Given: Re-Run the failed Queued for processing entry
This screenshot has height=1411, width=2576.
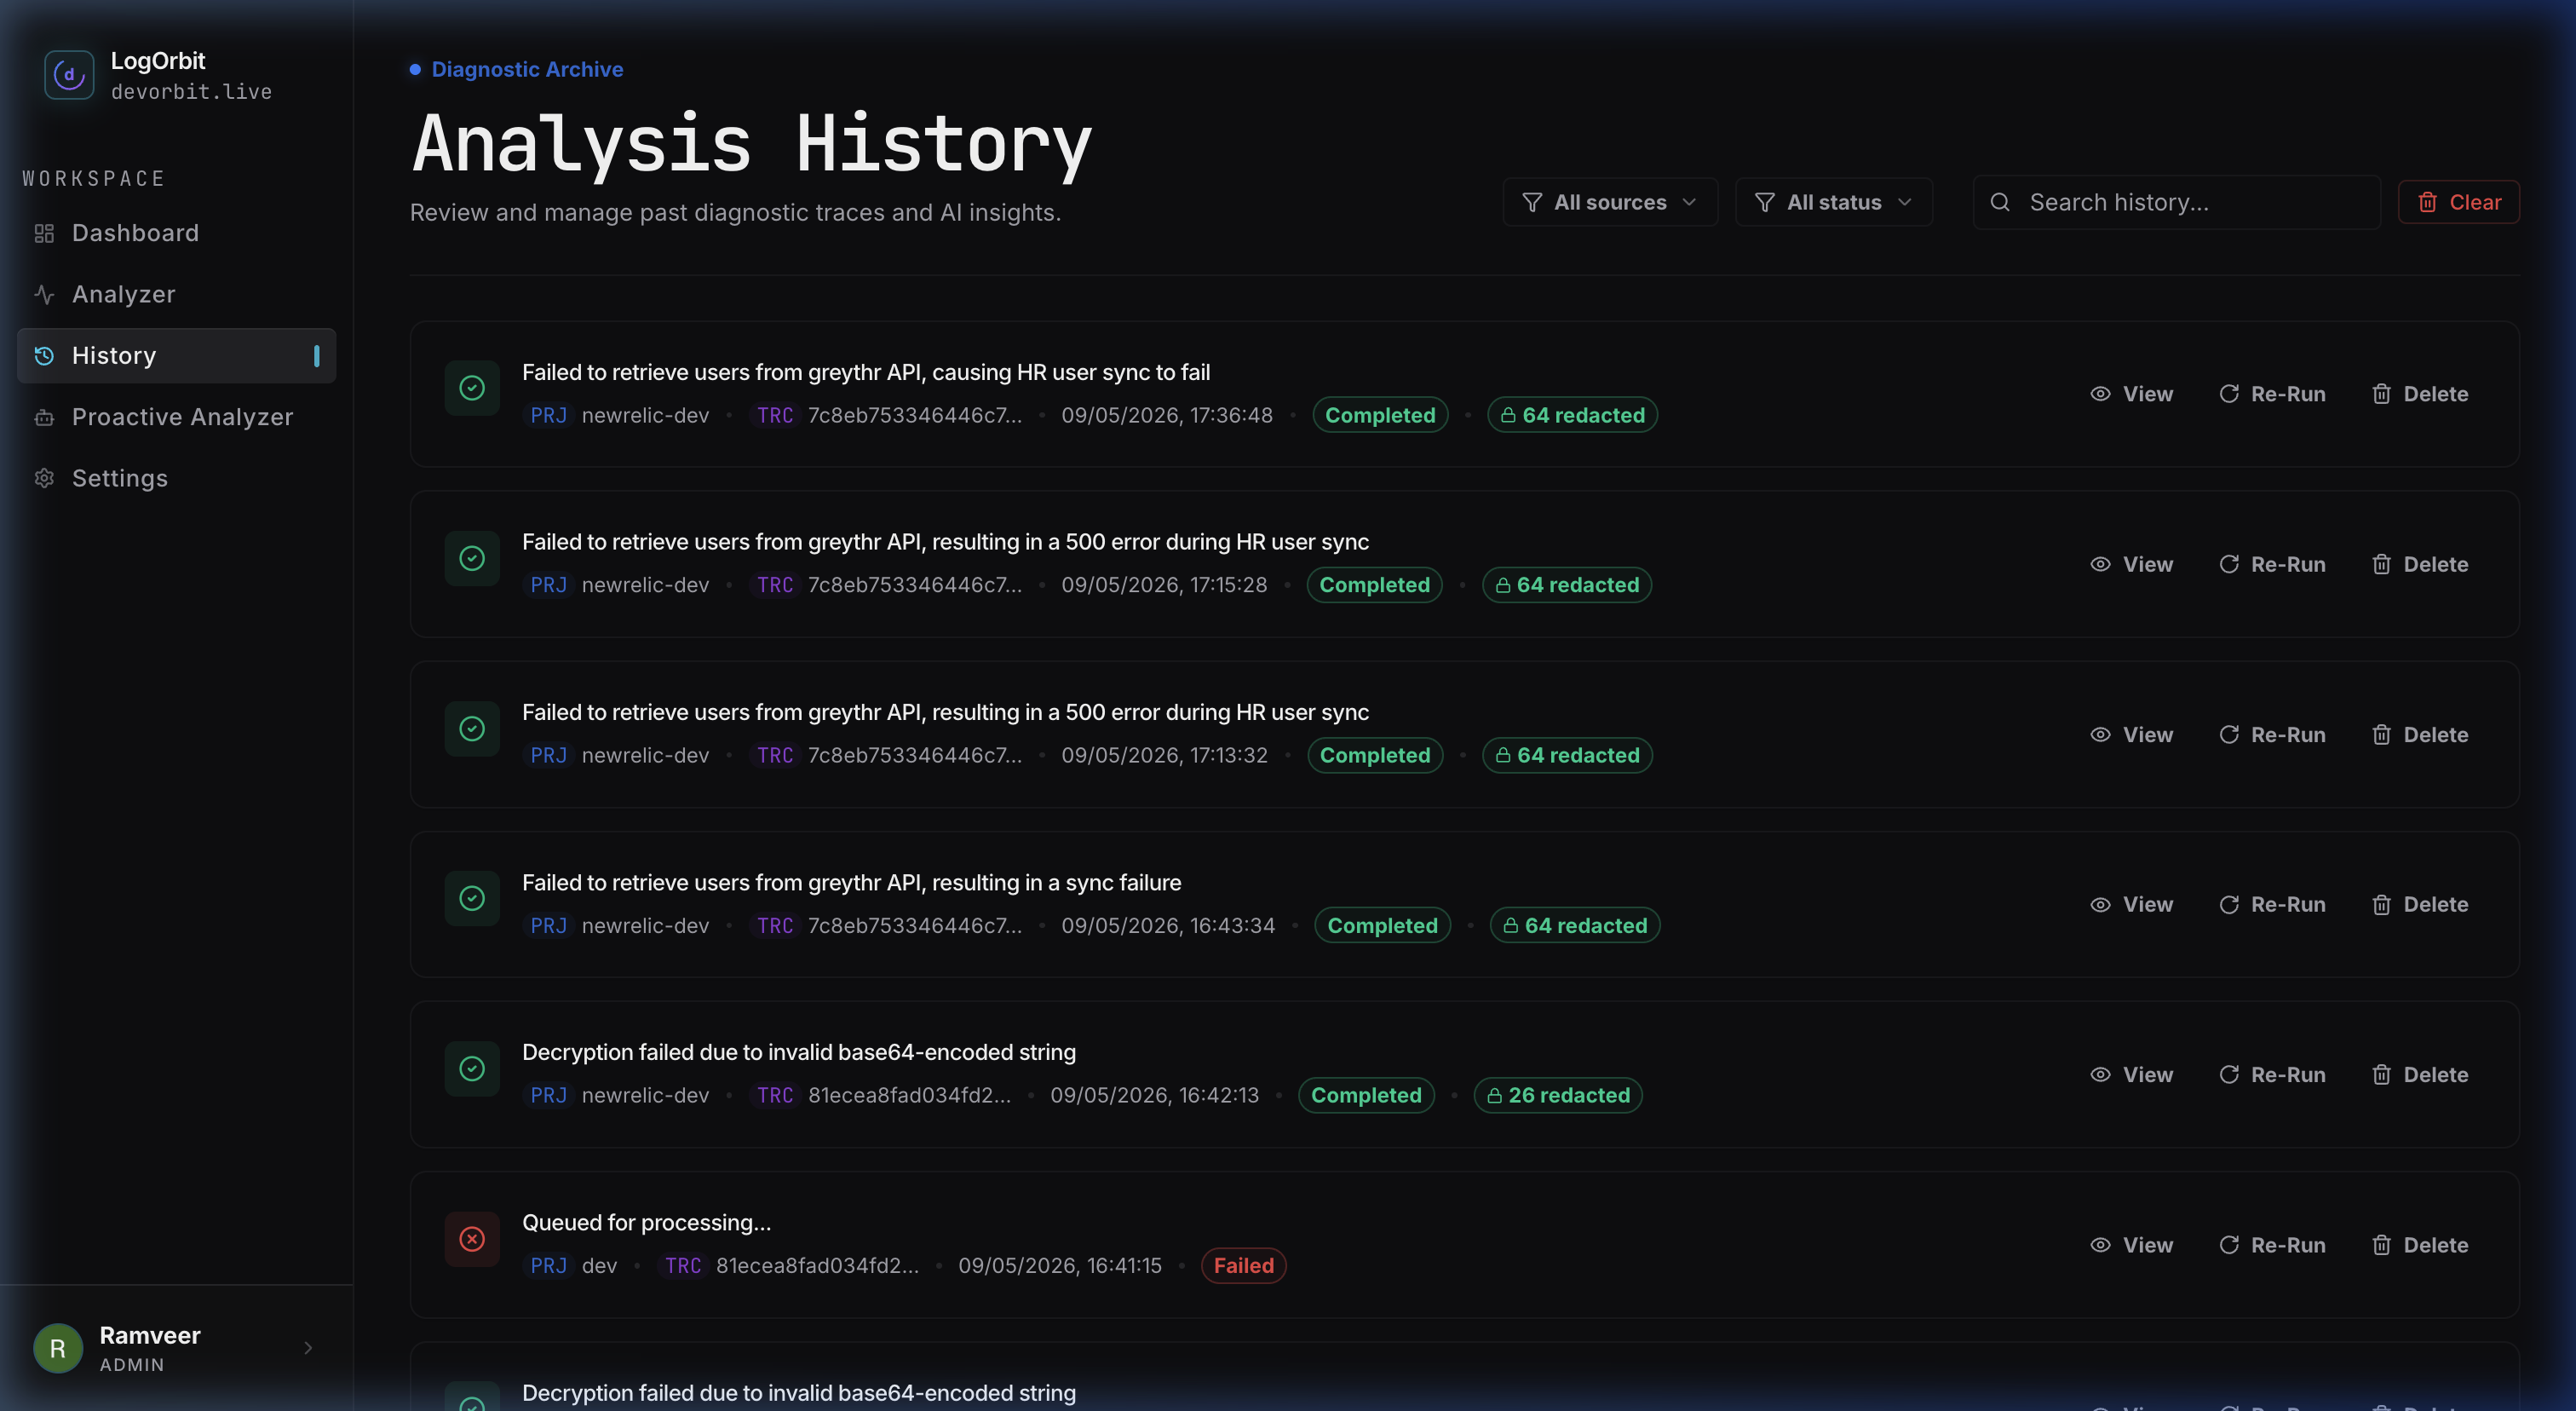Looking at the screenshot, I should pyautogui.click(x=2272, y=1245).
